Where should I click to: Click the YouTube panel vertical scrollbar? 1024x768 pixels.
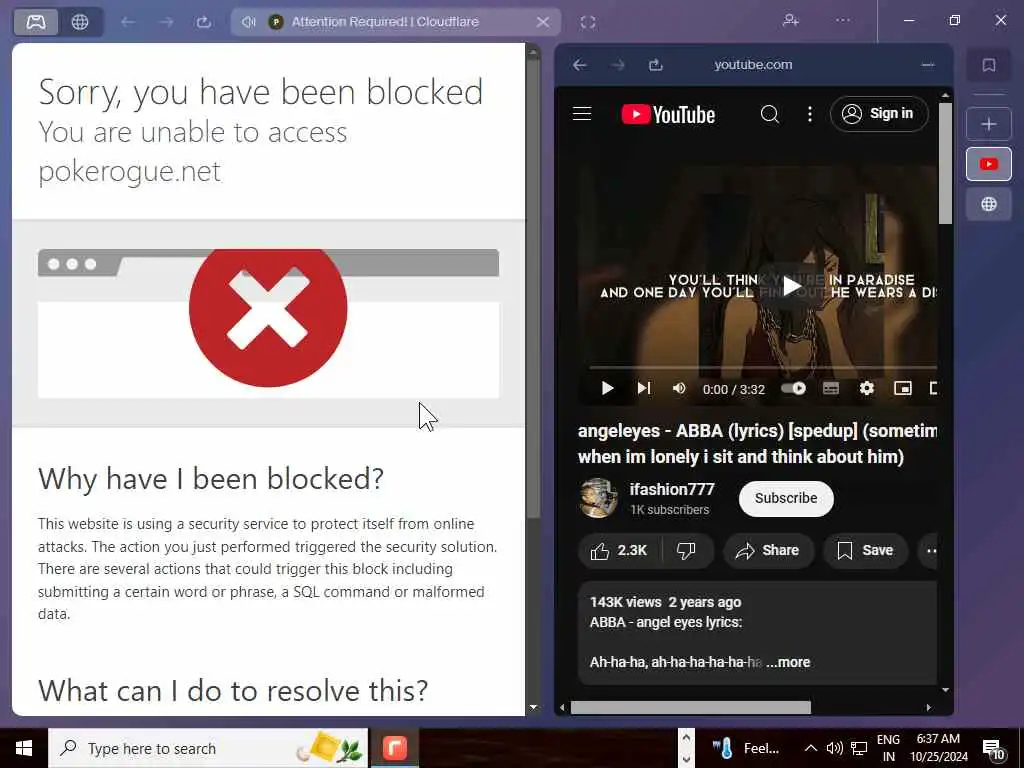[945, 163]
